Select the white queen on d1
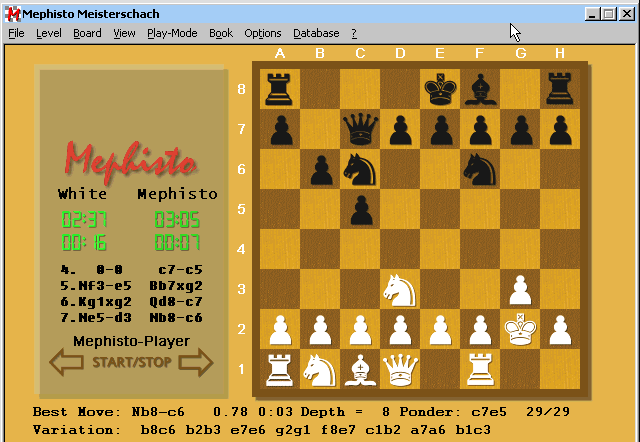The width and height of the screenshot is (640, 442). 400,369
